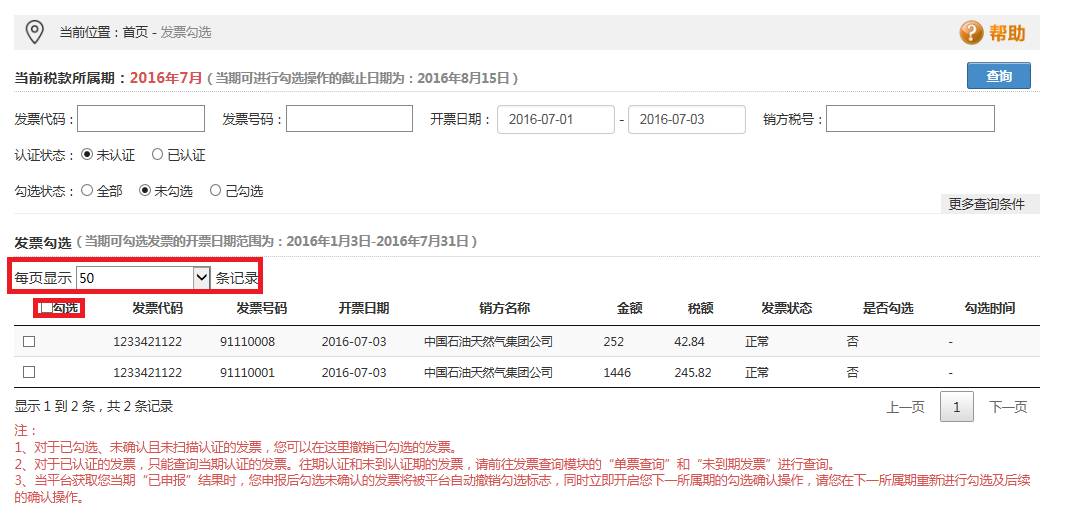Open the start date field 2016-07-01
Image resolution: width=1065 pixels, height=513 pixels.
coord(556,120)
